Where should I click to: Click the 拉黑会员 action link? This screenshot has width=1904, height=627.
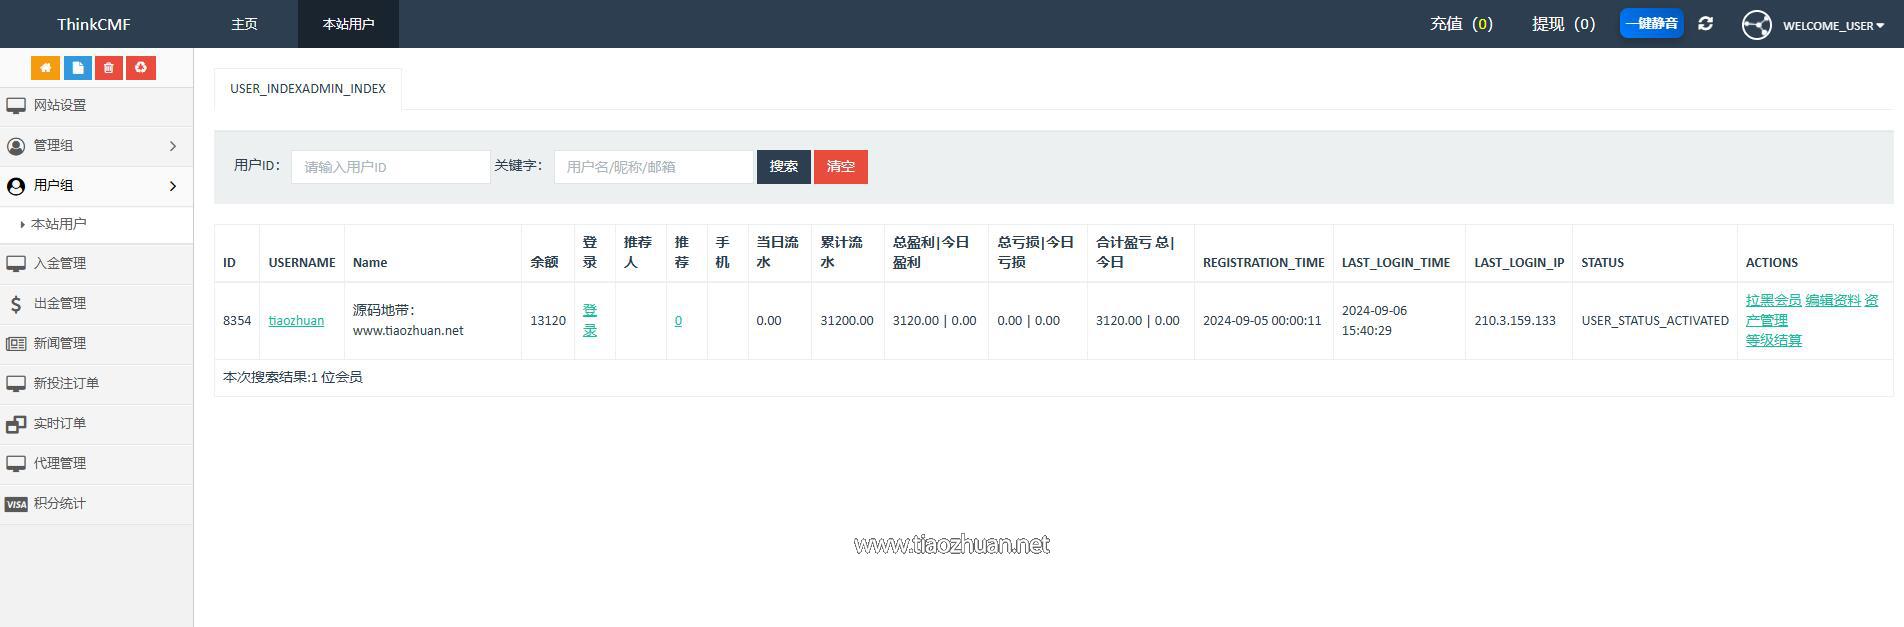coord(1773,300)
